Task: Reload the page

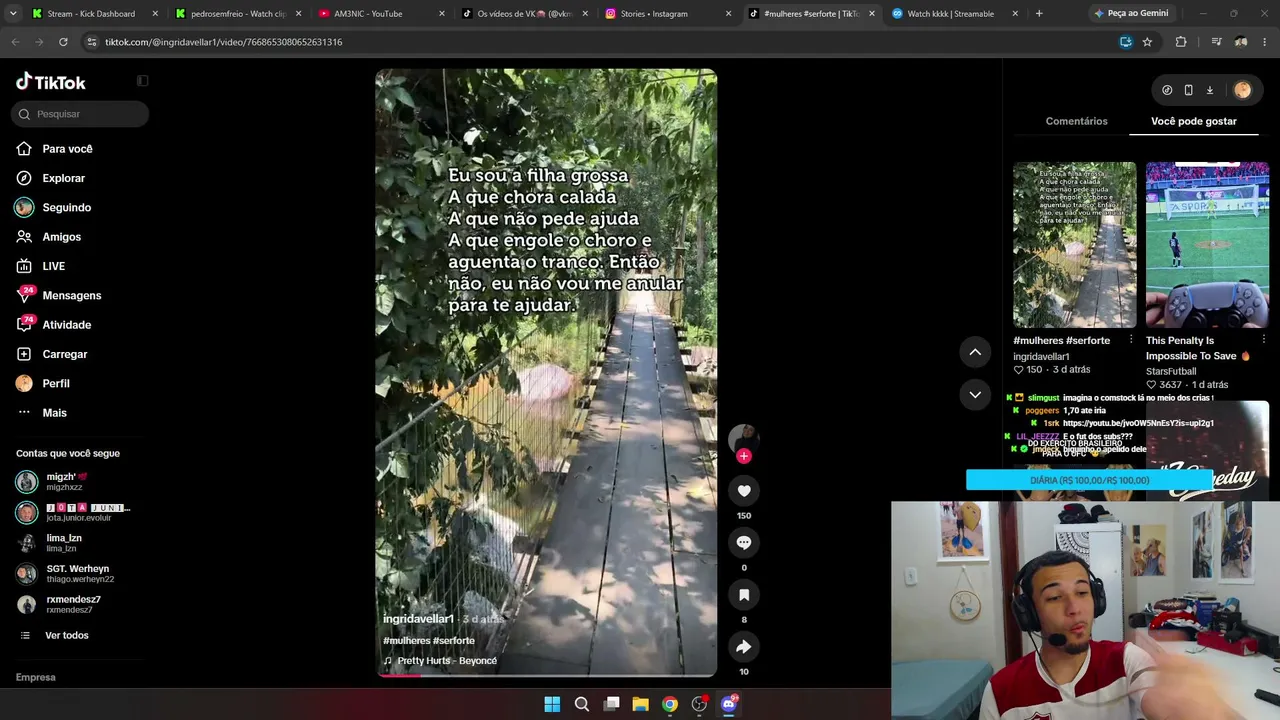Action: [63, 42]
